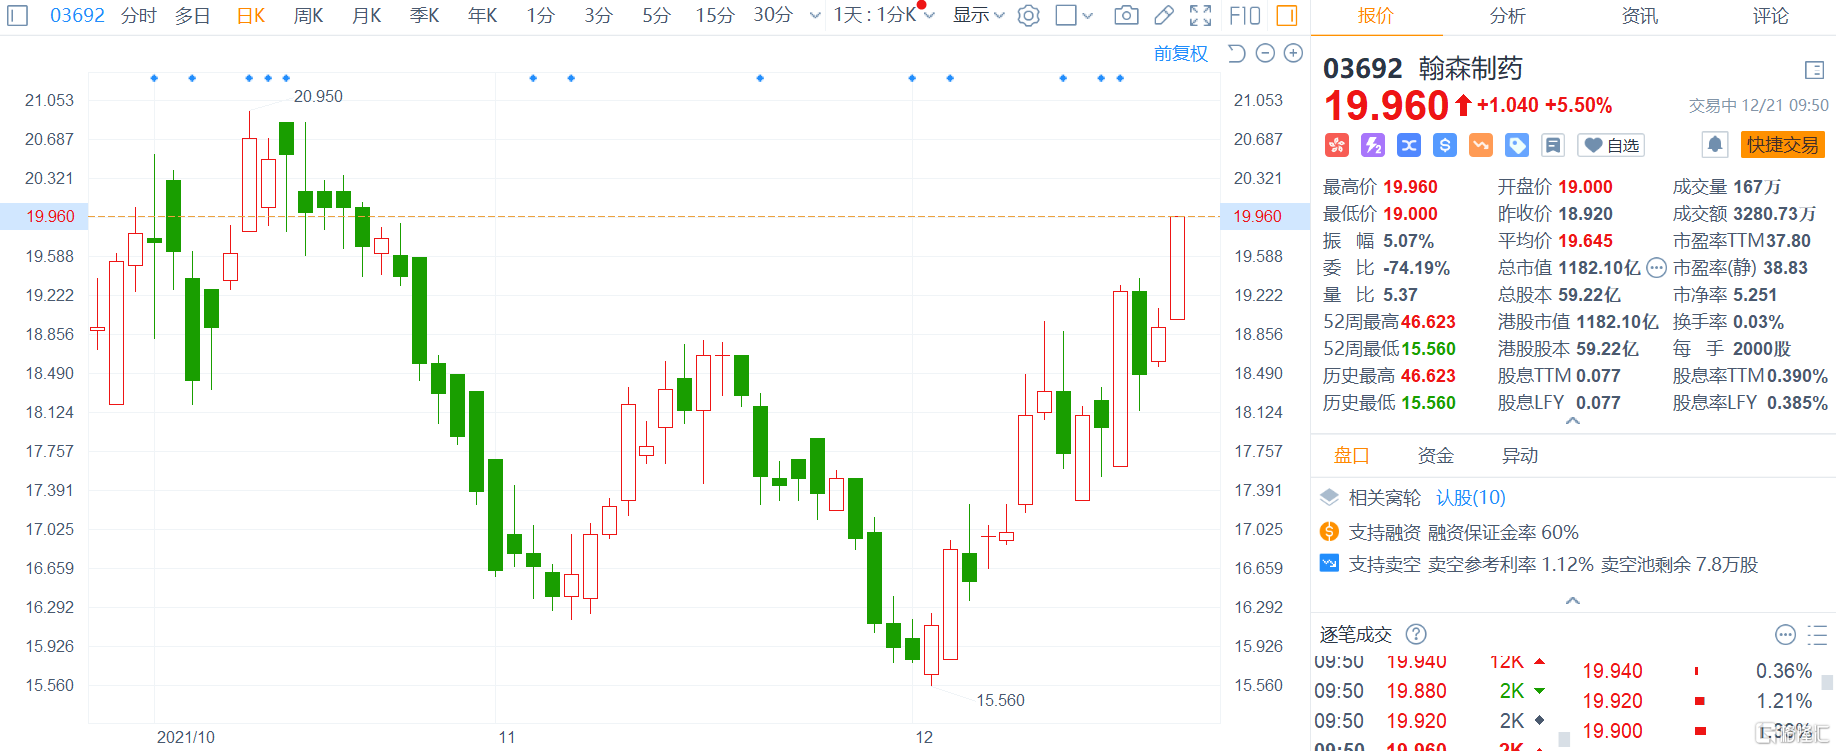Add stock to 自选 watchlist
The height and width of the screenshot is (751, 1837).
[x=1611, y=146]
